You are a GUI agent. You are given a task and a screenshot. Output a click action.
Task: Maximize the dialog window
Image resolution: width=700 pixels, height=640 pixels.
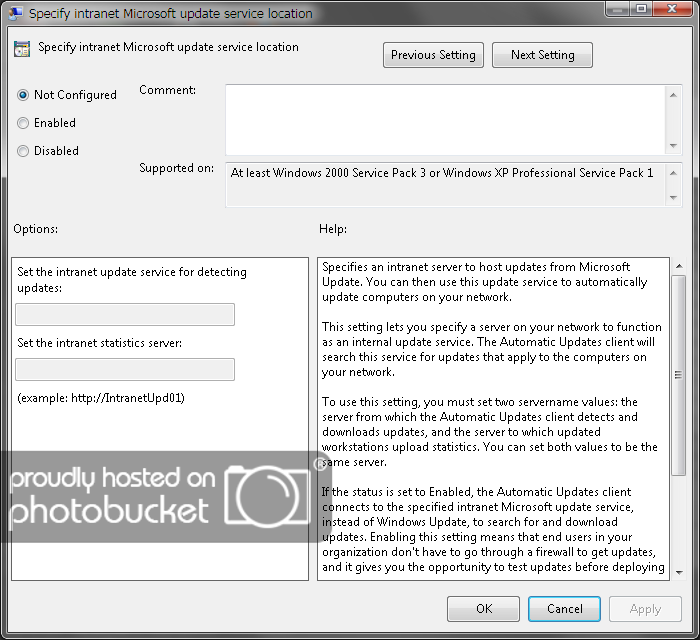tap(642, 9)
